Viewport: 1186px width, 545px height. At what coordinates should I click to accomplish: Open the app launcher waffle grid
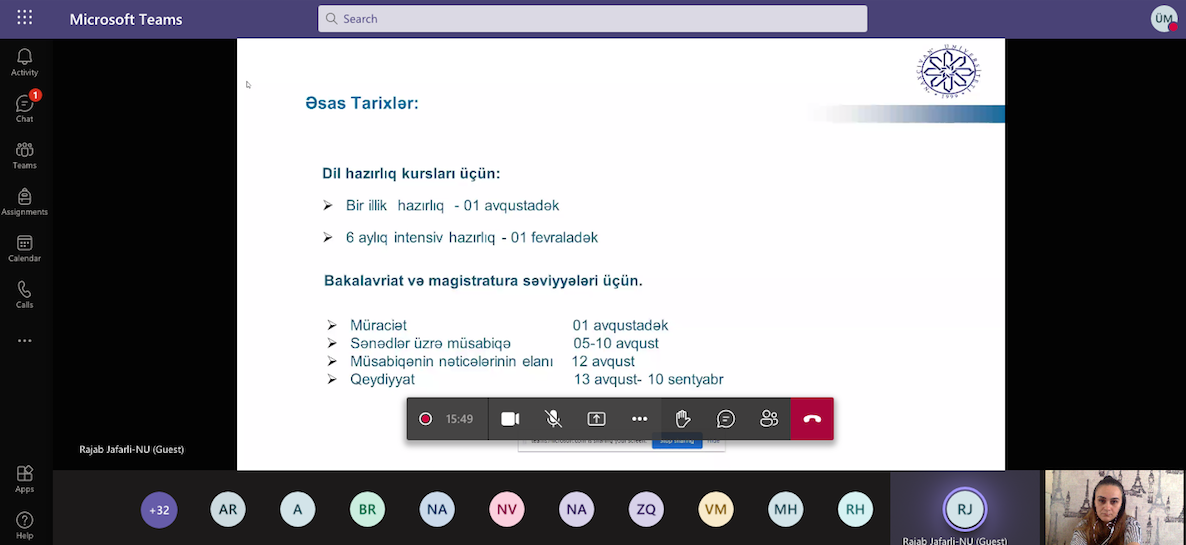point(24,18)
